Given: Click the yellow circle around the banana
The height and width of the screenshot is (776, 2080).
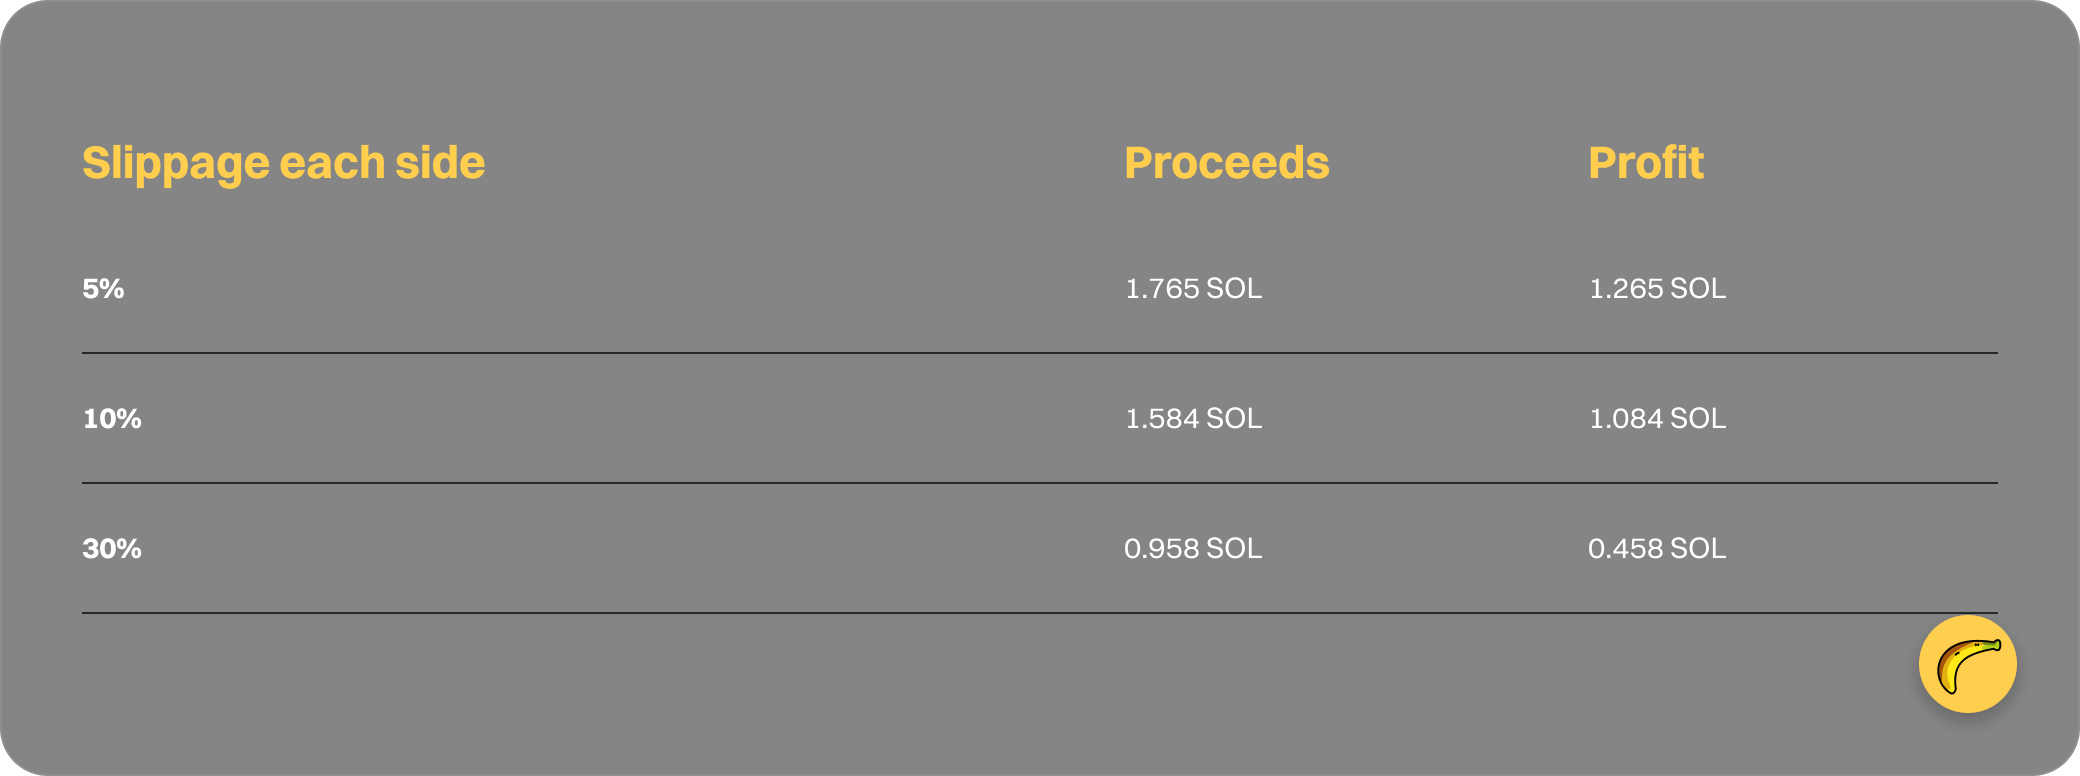Looking at the screenshot, I should [x=1968, y=664].
